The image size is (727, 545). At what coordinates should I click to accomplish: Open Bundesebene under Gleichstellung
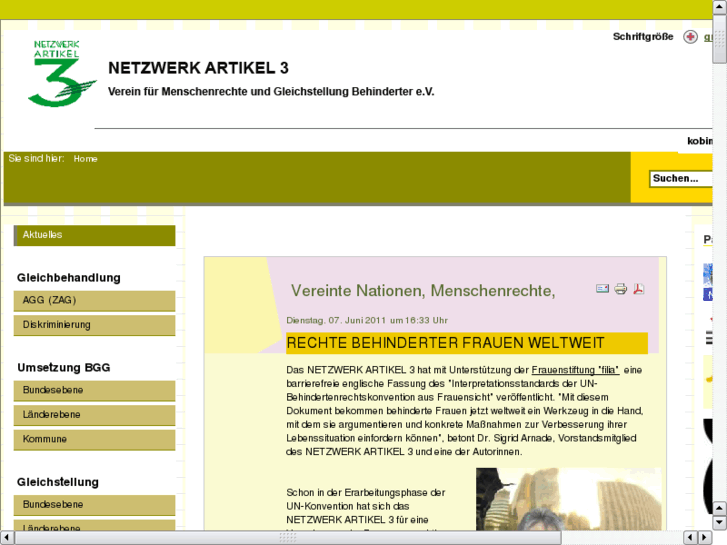click(x=95, y=505)
